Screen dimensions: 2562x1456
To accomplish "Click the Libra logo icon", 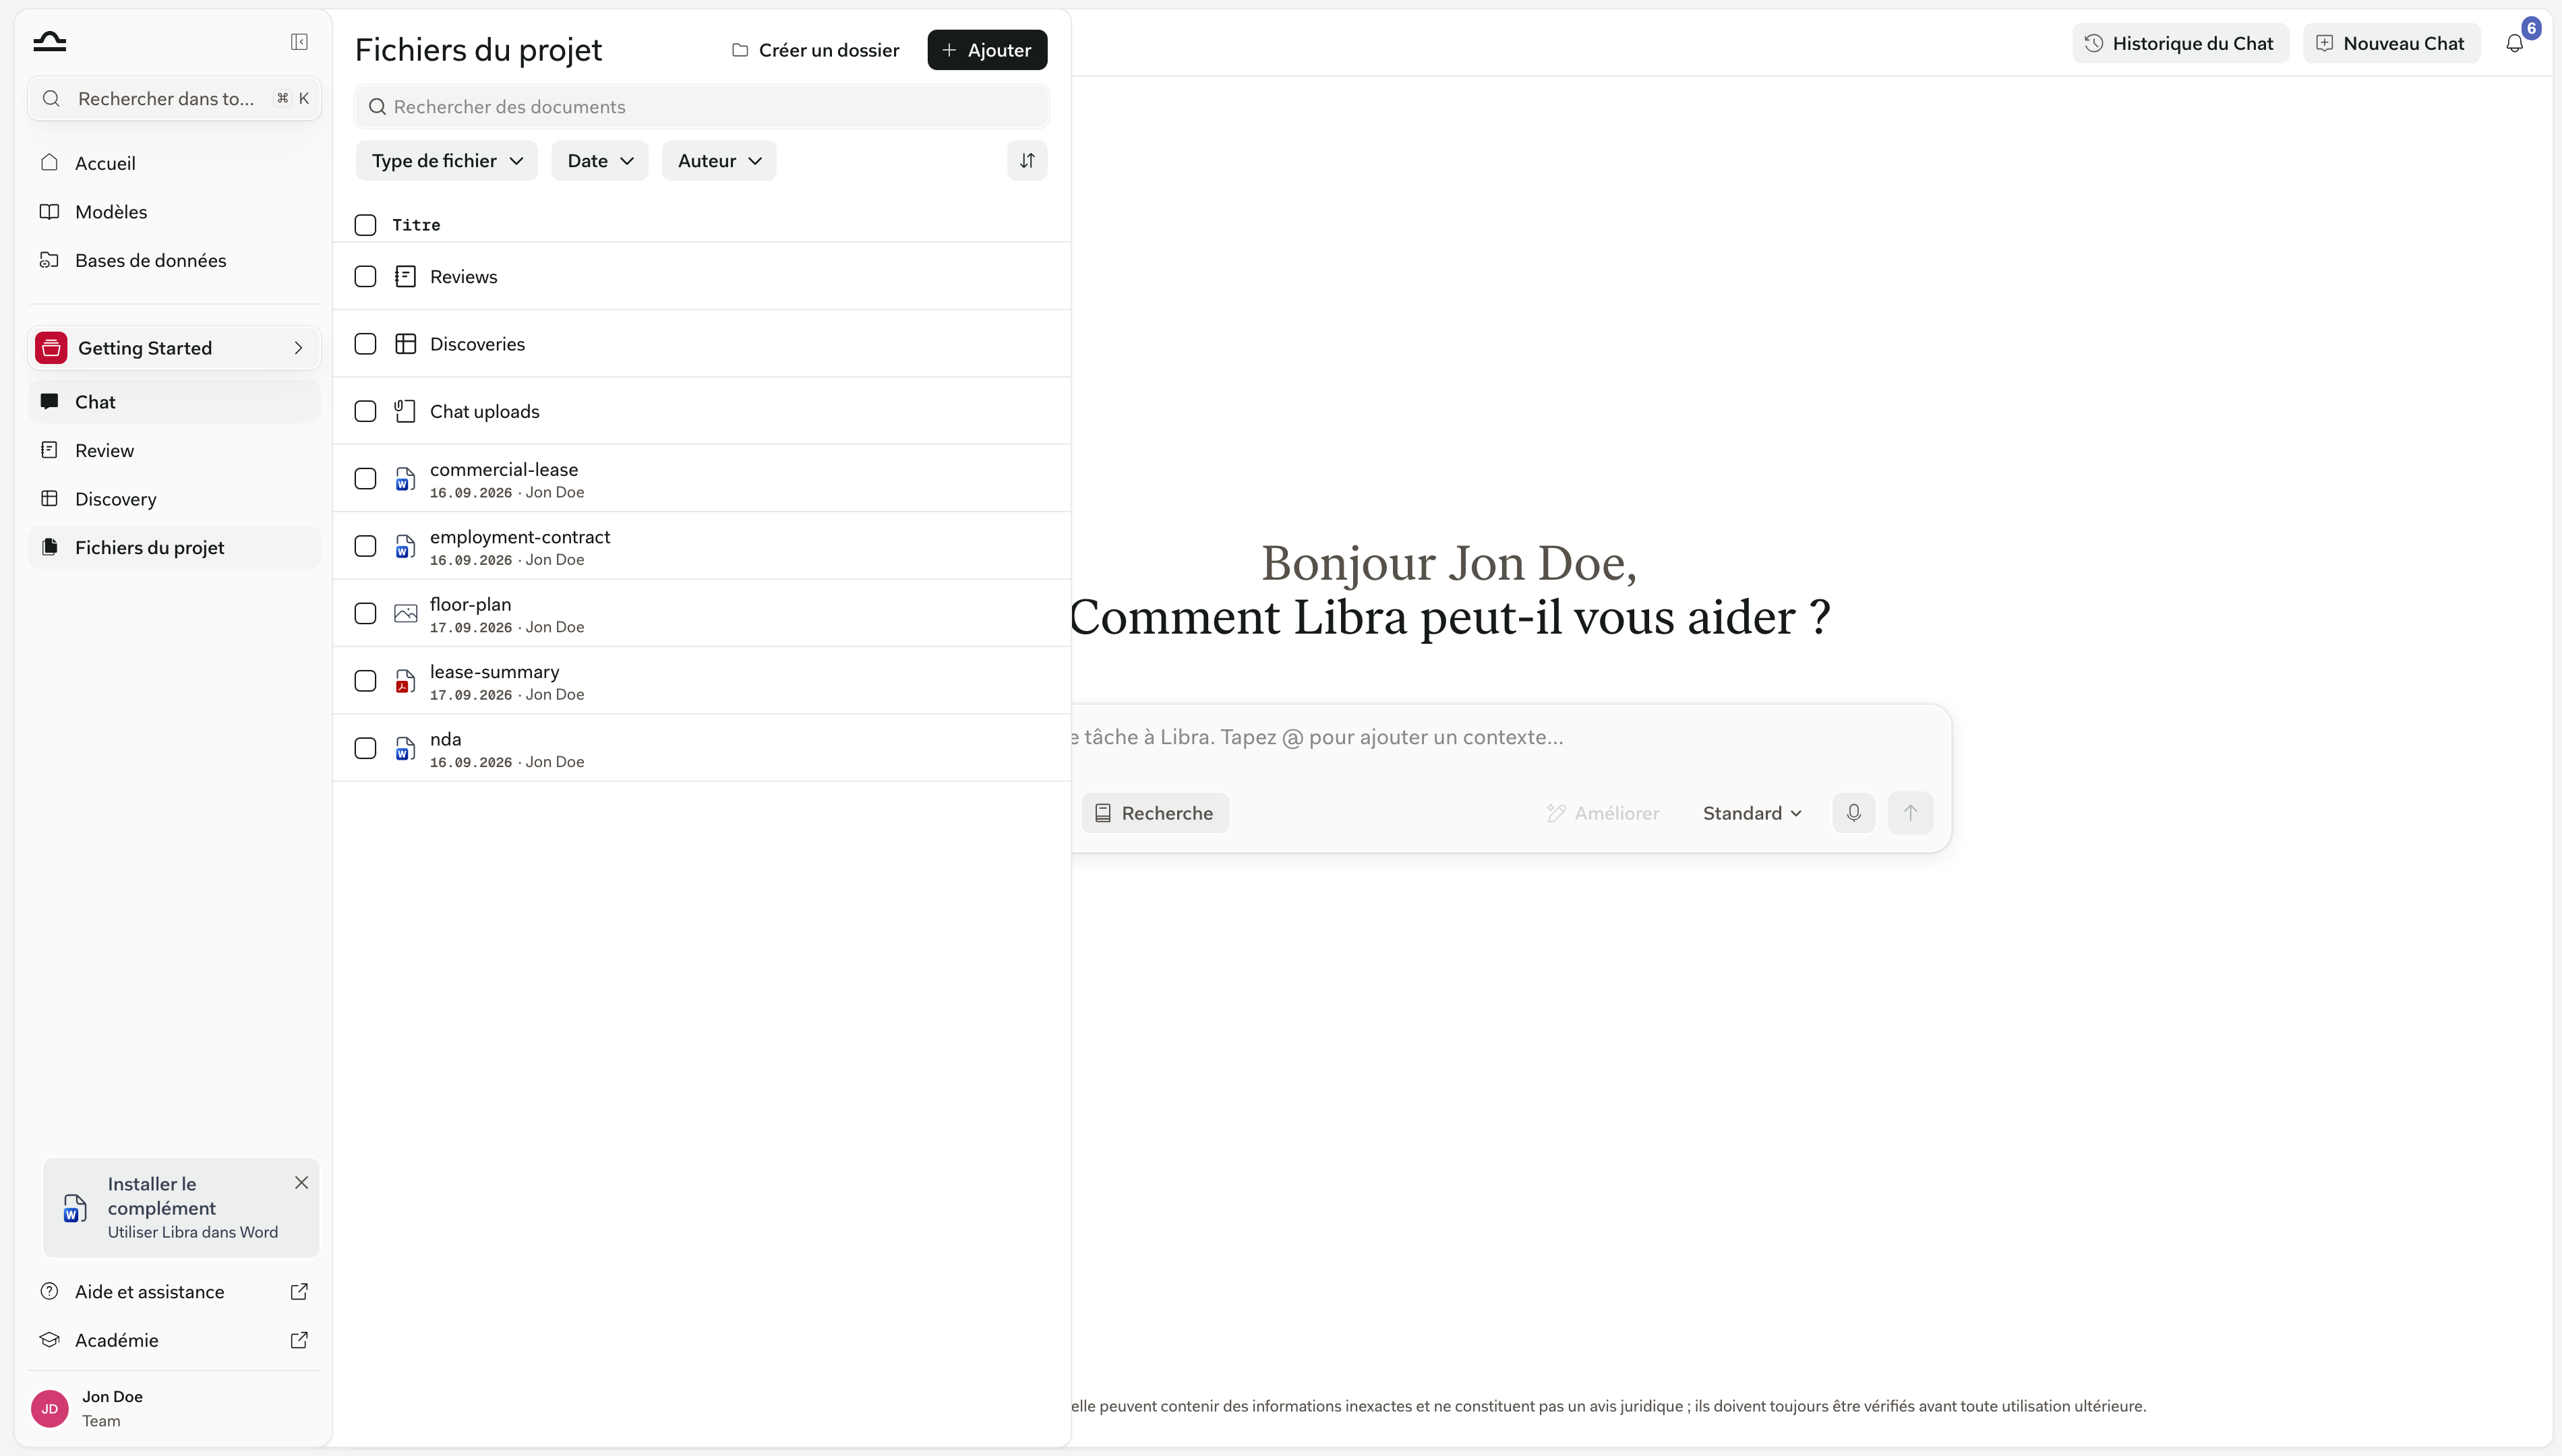I will [x=49, y=42].
